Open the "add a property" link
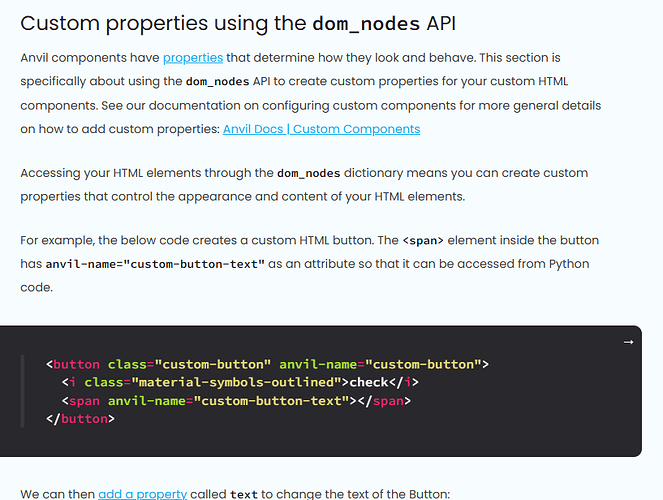This screenshot has height=500, width=663. tap(156, 493)
